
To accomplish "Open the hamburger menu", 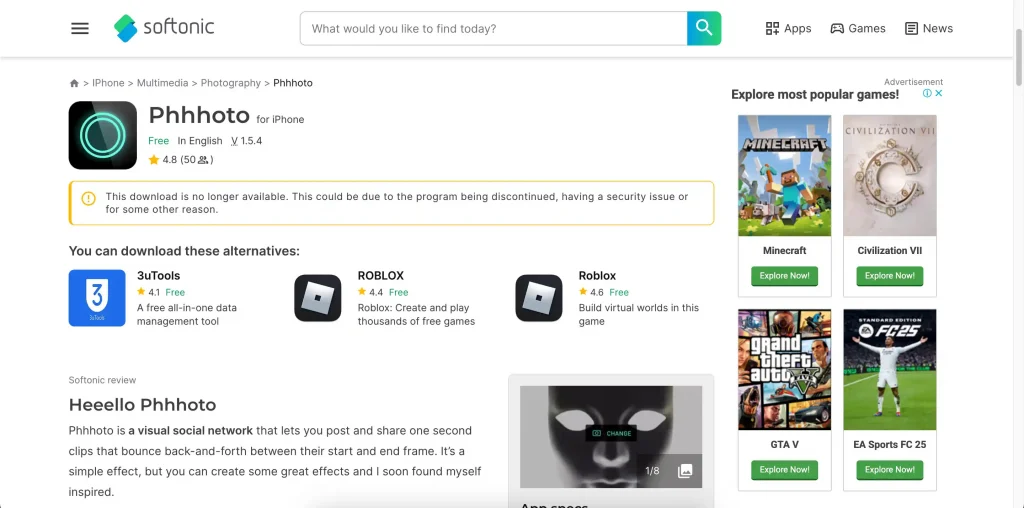I will tap(80, 29).
